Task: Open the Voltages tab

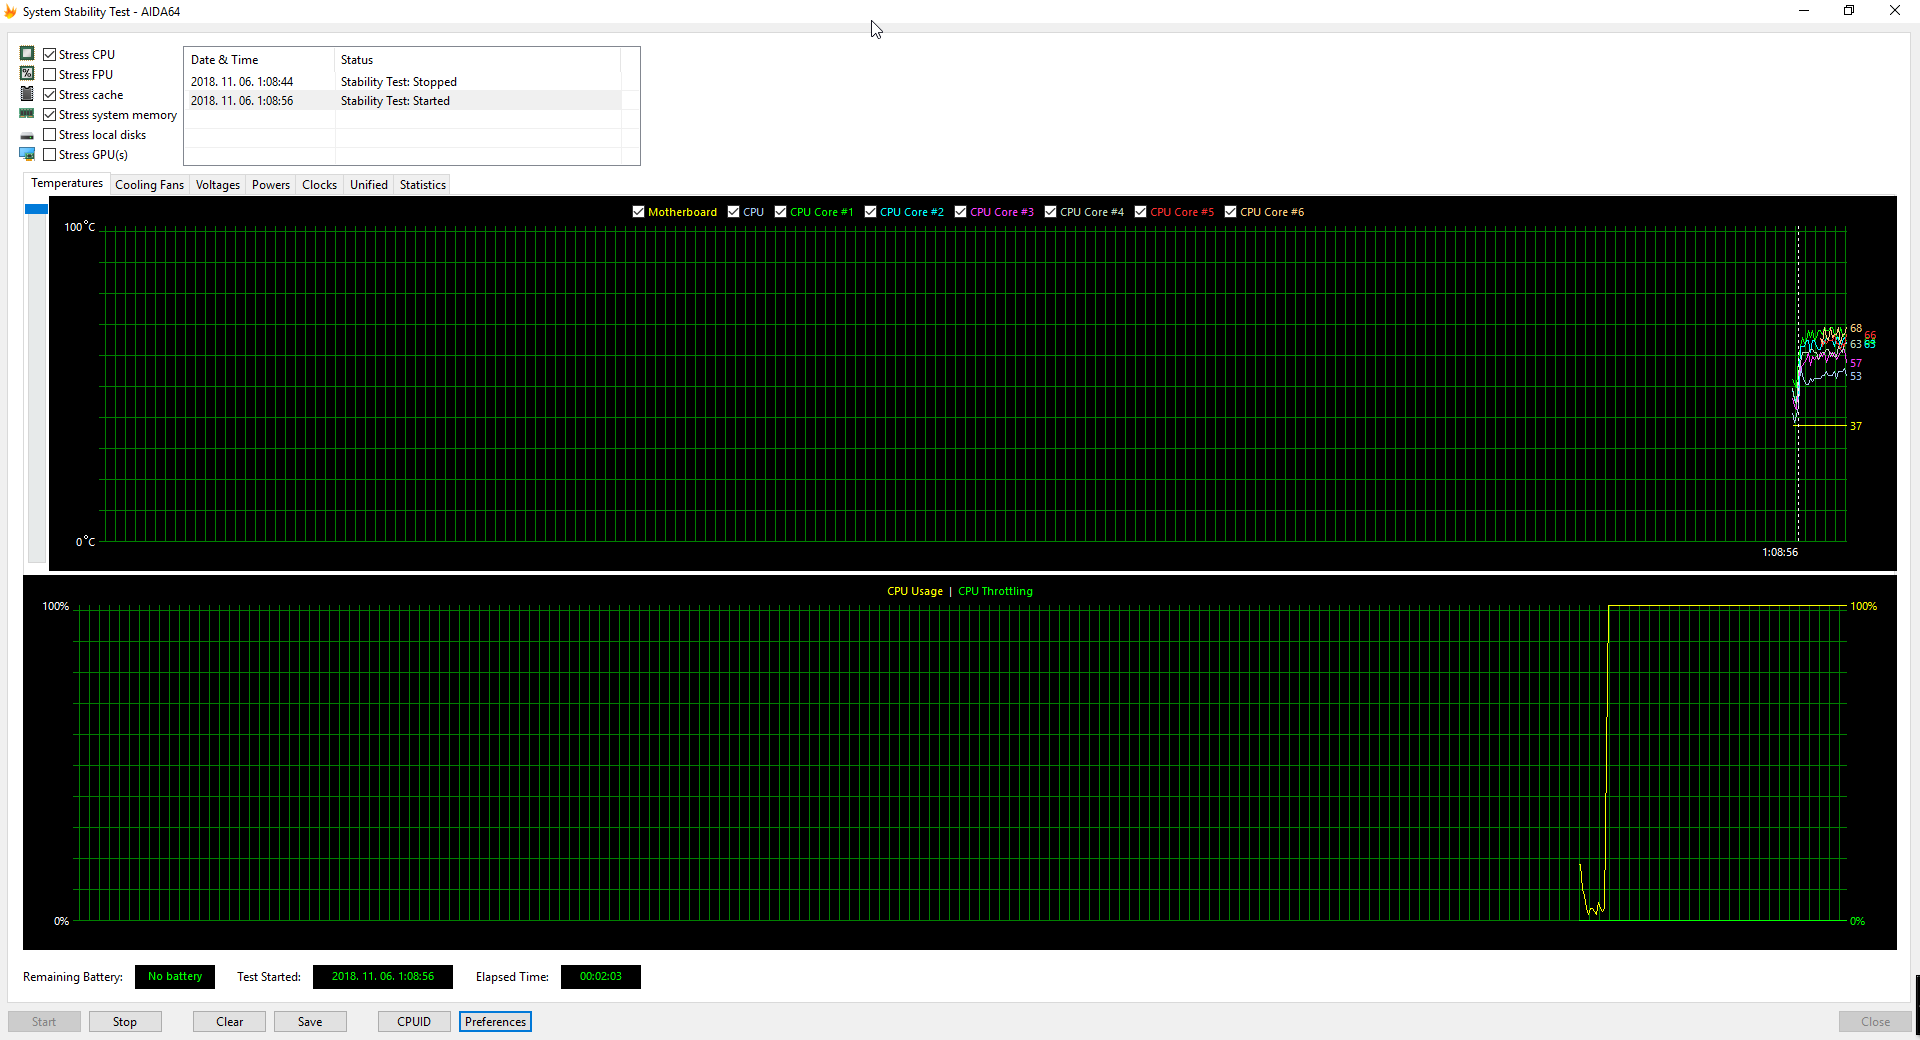Action: 218,185
